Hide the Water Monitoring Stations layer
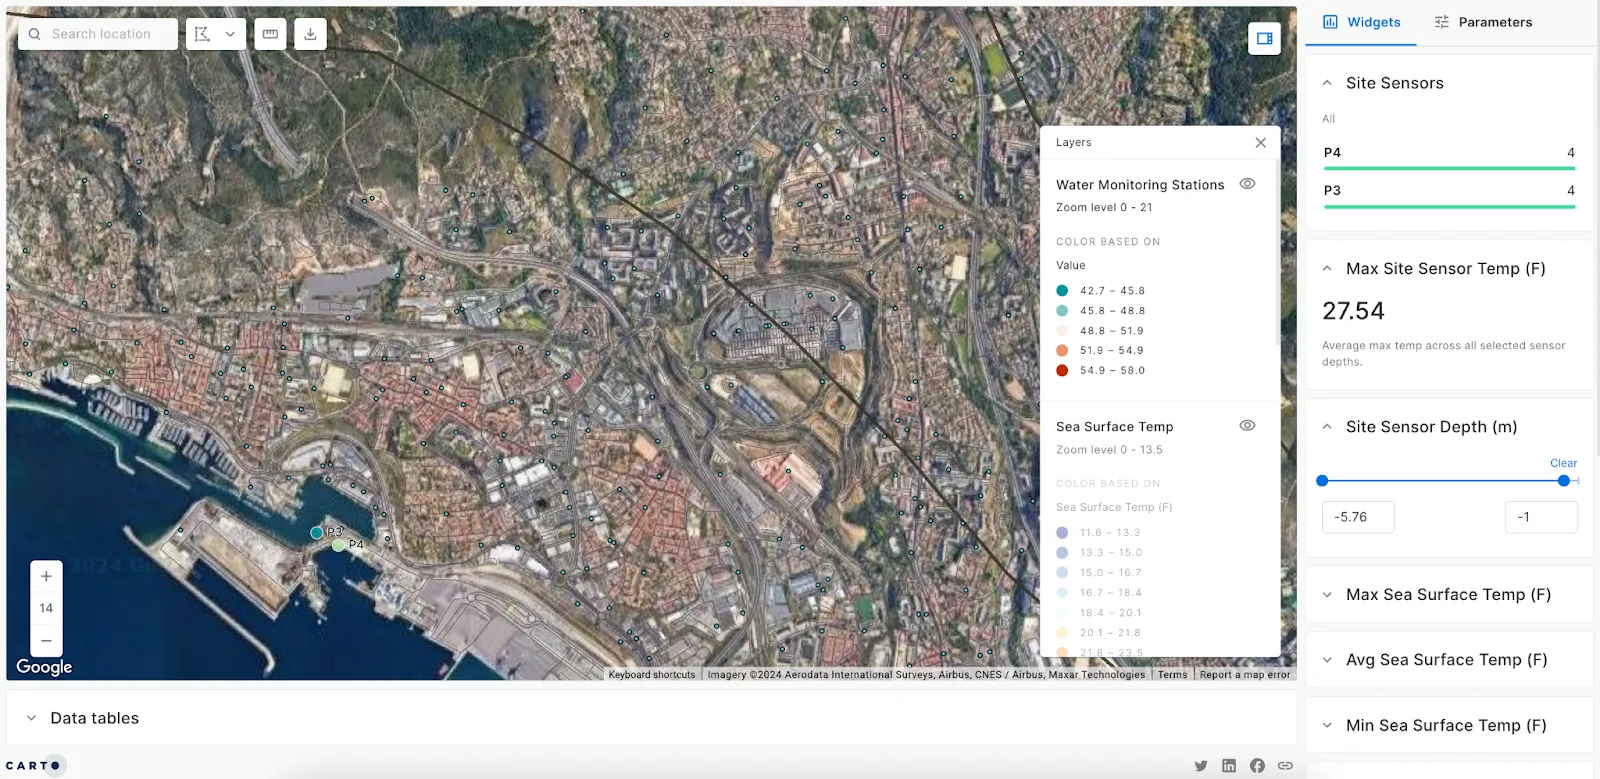The image size is (1600, 779). (x=1247, y=184)
